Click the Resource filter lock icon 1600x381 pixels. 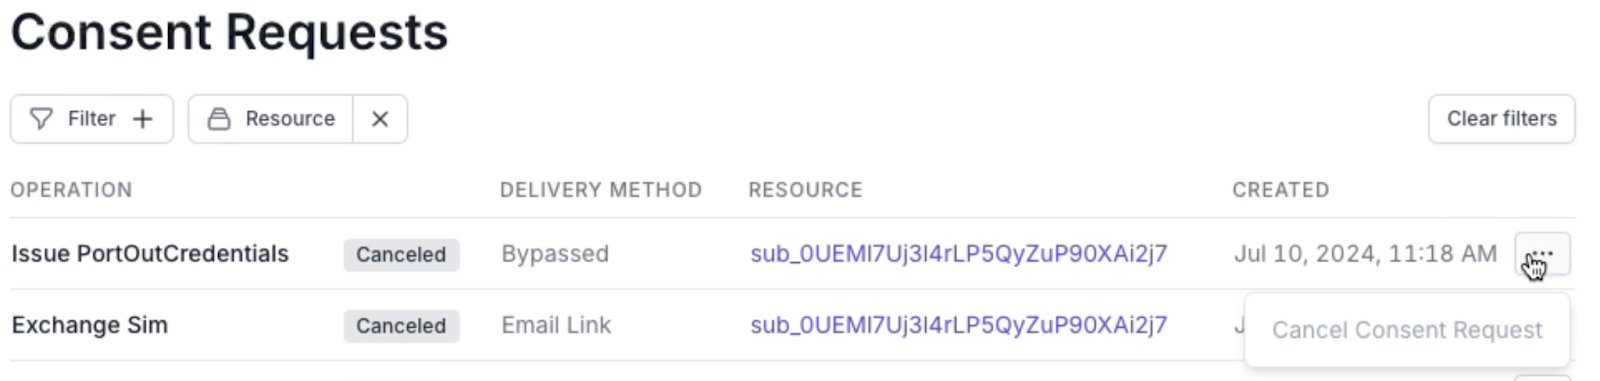(219, 119)
